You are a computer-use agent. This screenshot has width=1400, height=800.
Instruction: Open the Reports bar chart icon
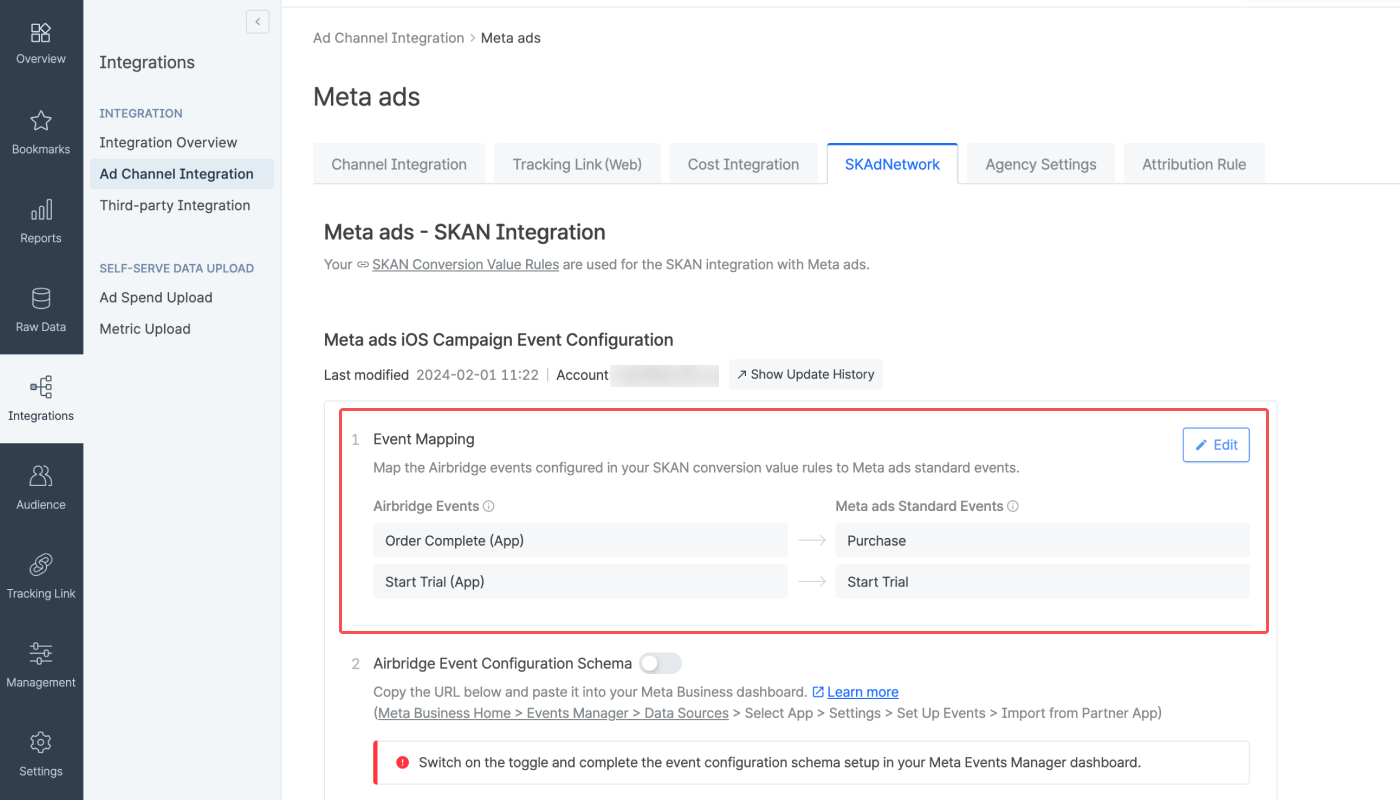pos(41,211)
